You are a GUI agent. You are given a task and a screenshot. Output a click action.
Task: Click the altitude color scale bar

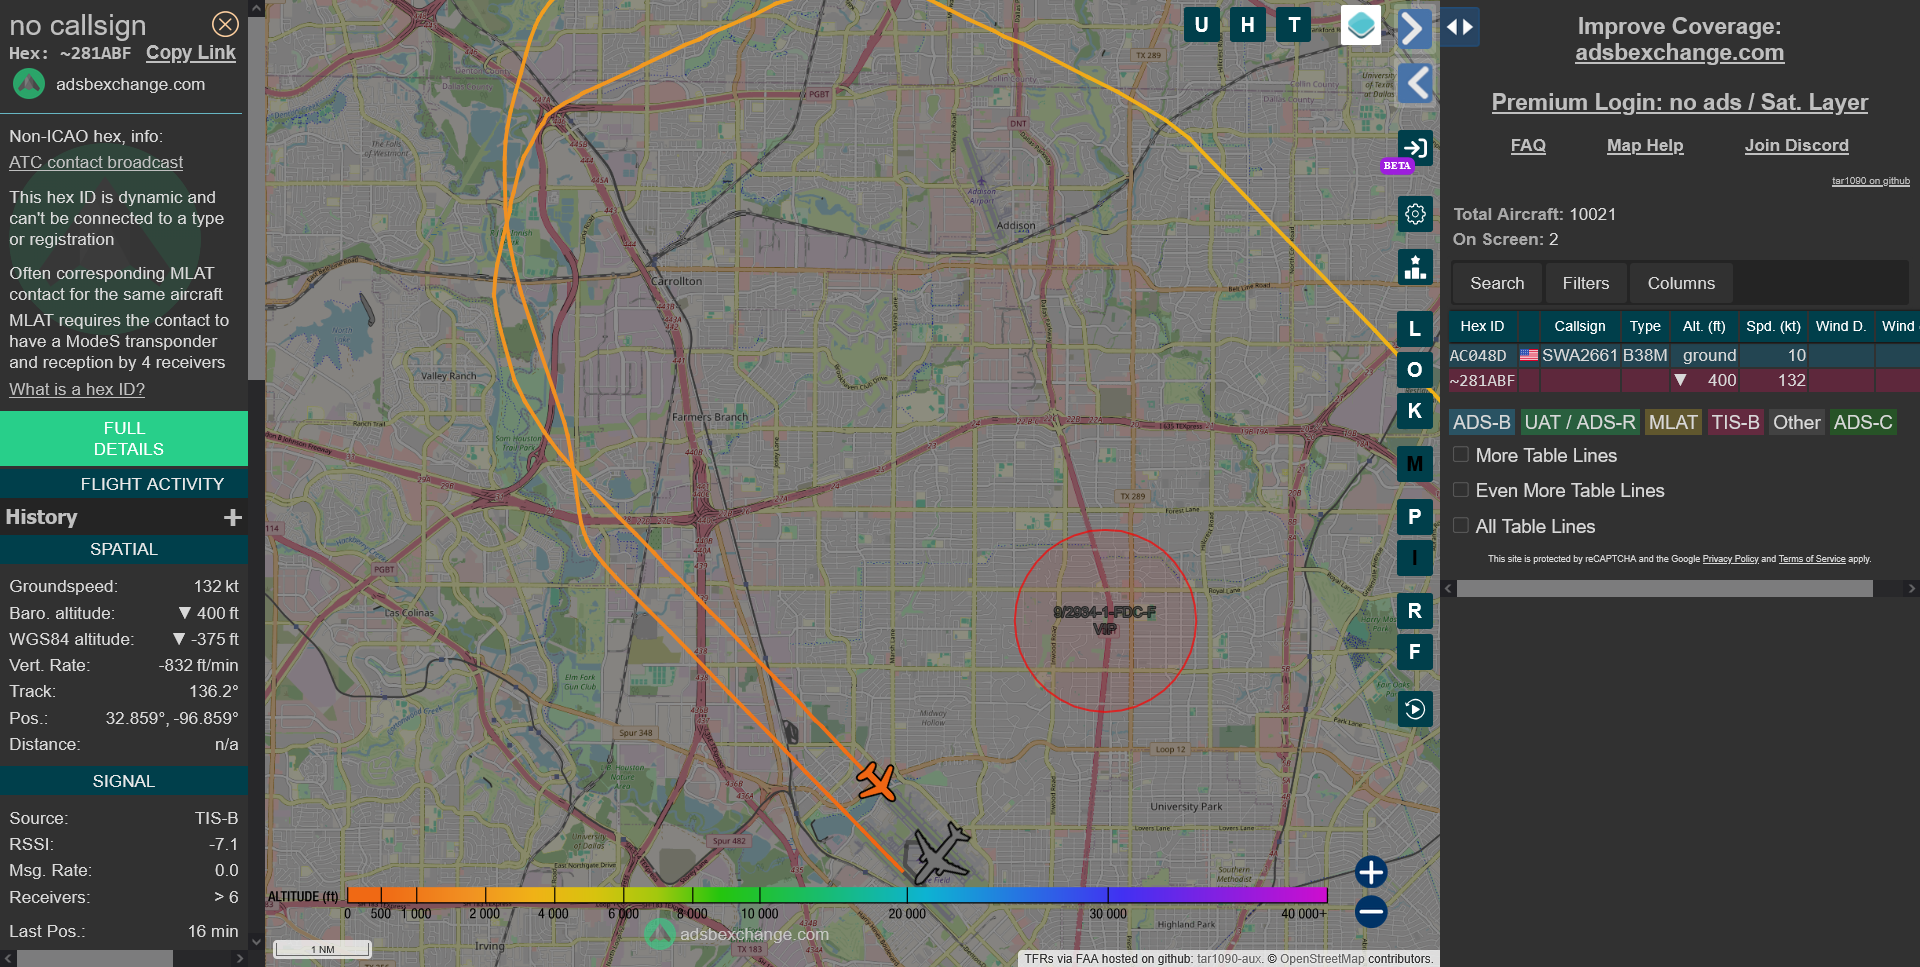pyautogui.click(x=836, y=895)
